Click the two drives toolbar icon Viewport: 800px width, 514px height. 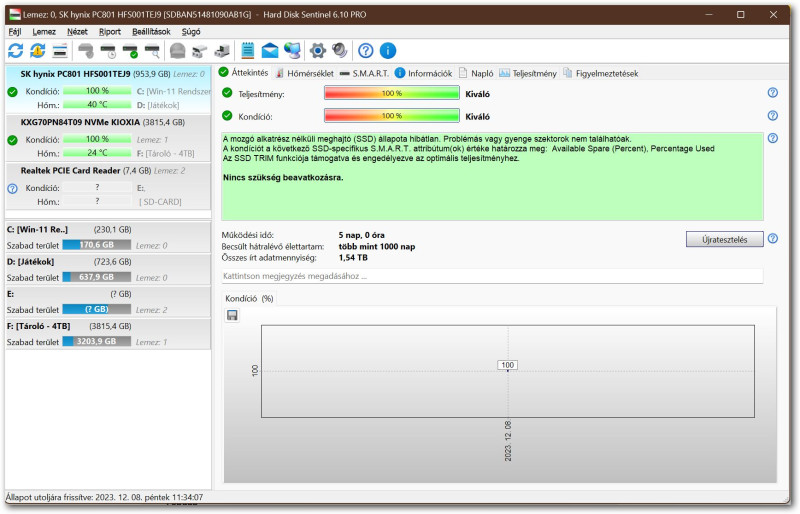click(199, 51)
